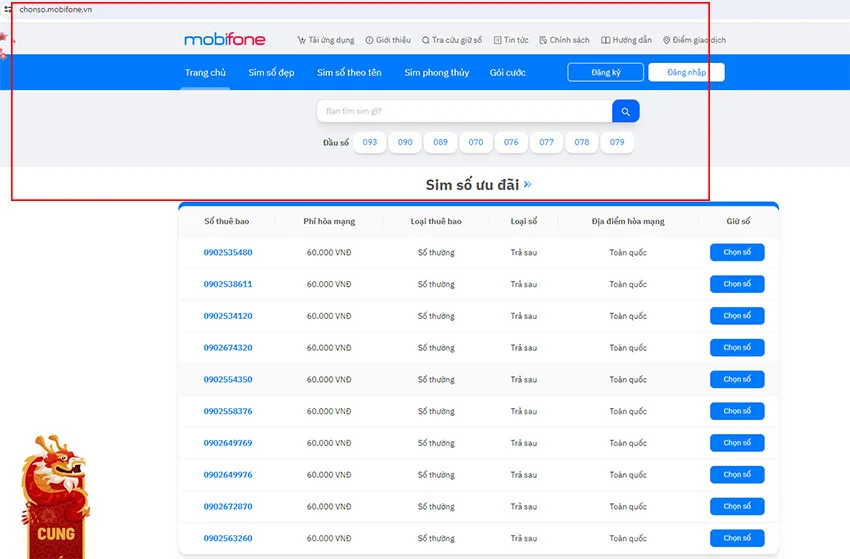This screenshot has height=559, width=850.
Task: Click Chọn số for 0902534120
Action: point(737,316)
